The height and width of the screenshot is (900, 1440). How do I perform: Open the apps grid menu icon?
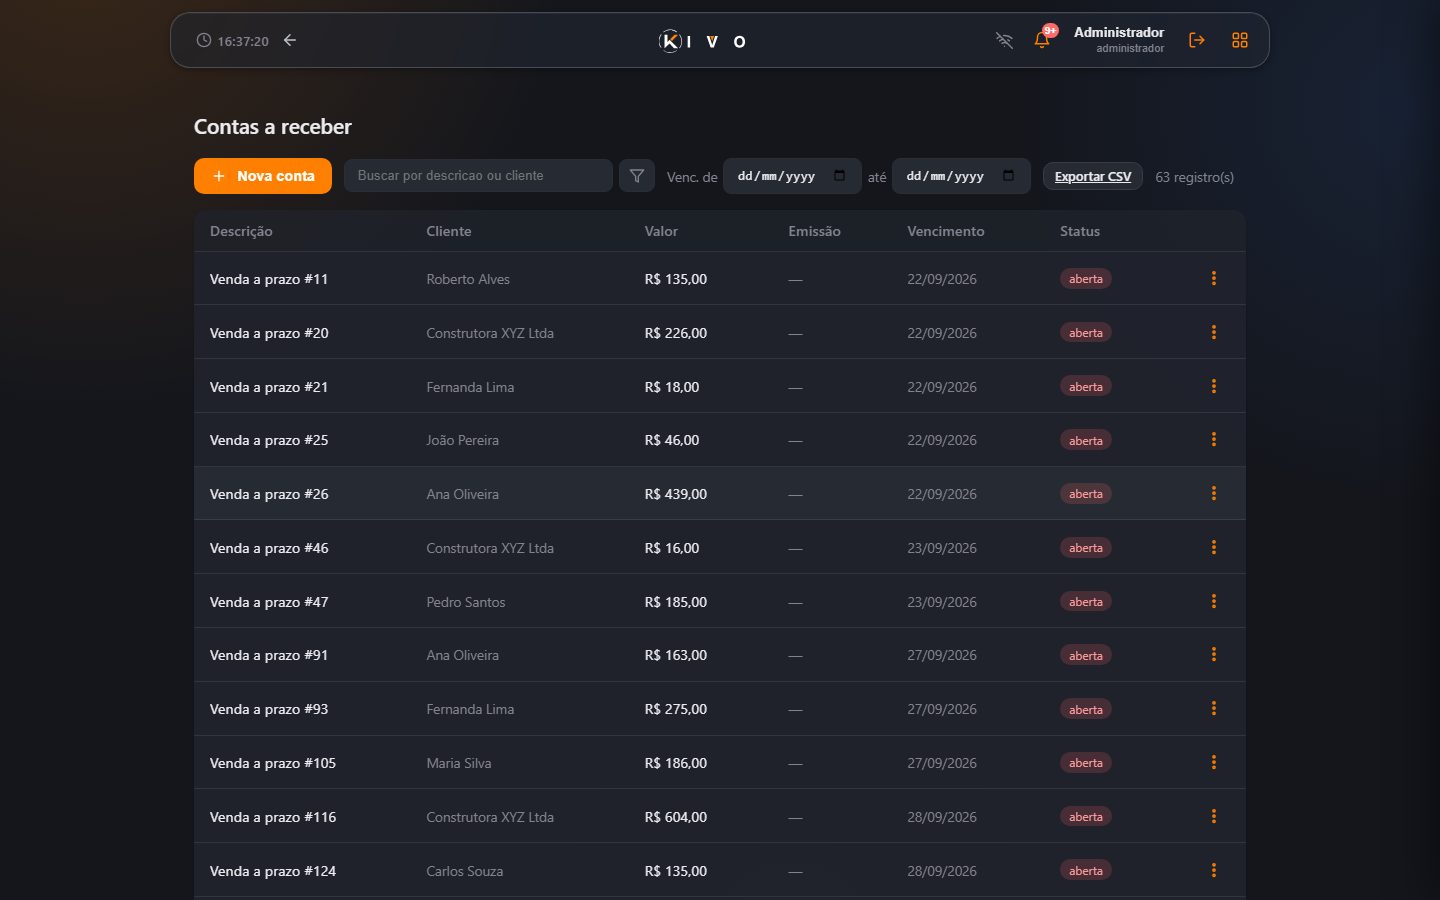pyautogui.click(x=1240, y=40)
